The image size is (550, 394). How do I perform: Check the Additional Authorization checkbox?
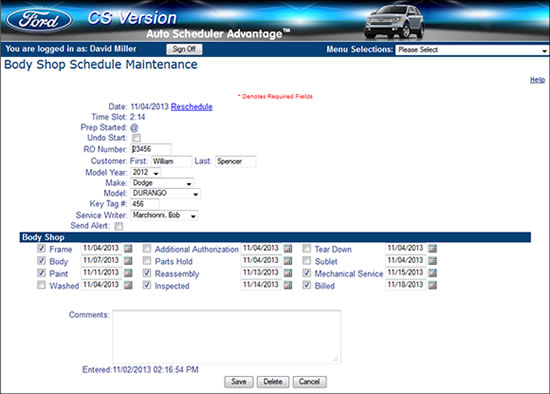[147, 249]
